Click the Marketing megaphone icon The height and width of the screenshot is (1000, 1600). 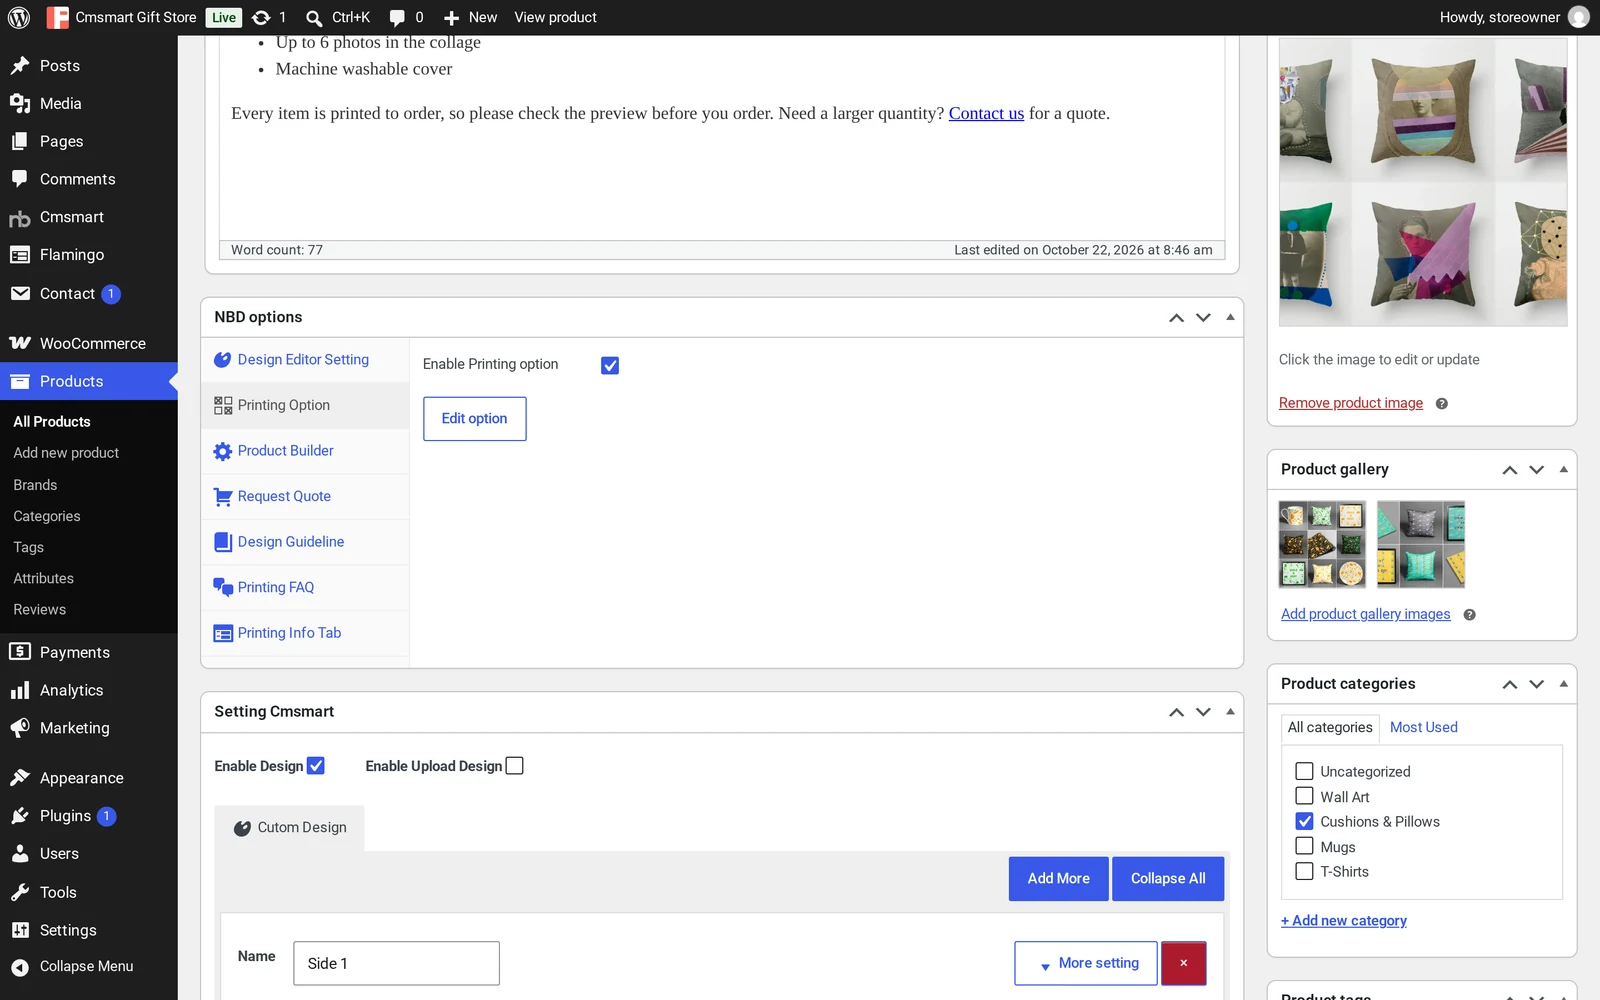[x=20, y=728]
